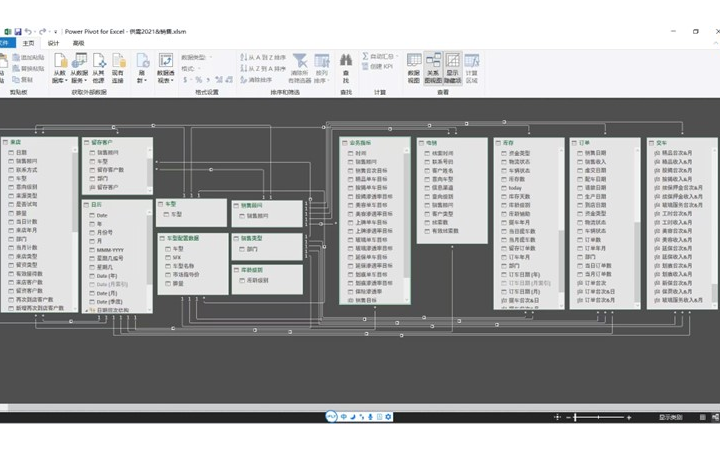The image size is (720, 450).
Task: Click 创建 KPI button
Action: pyautogui.click(x=378, y=68)
